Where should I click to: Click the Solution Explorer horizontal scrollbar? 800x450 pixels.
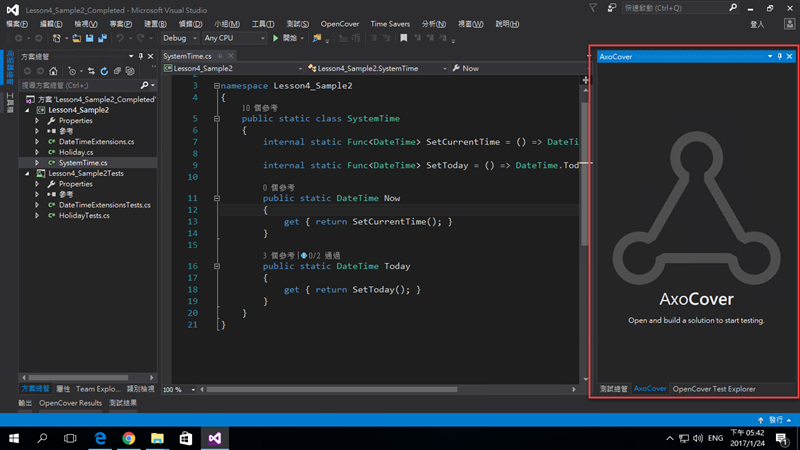pos(78,378)
